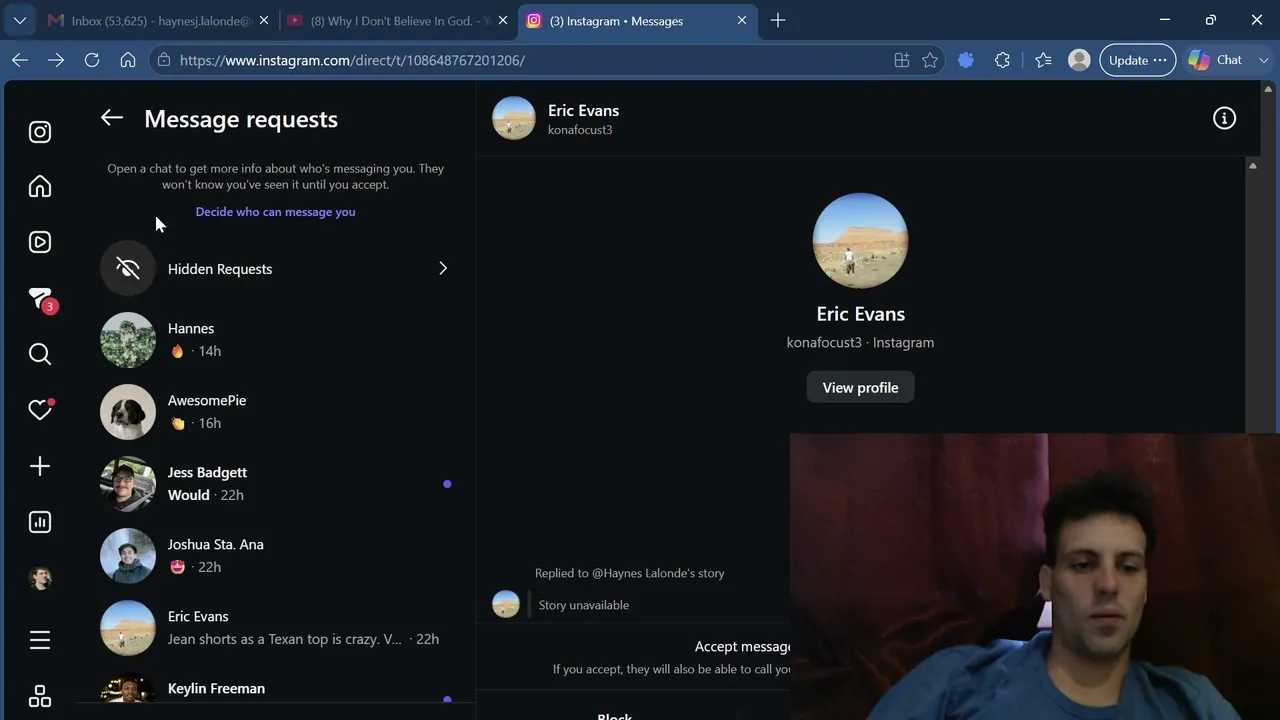This screenshot has width=1280, height=720.
Task: Open the conversation info icon
Action: point(1224,118)
